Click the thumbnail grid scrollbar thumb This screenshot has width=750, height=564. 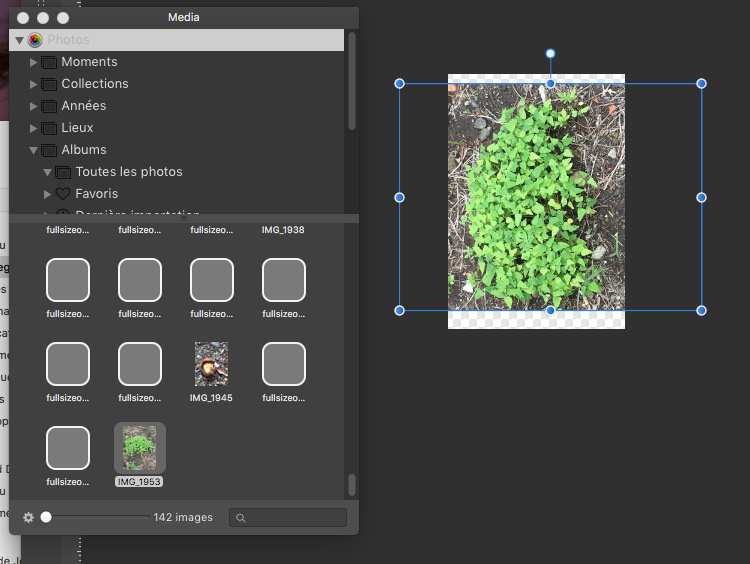[x=352, y=485]
